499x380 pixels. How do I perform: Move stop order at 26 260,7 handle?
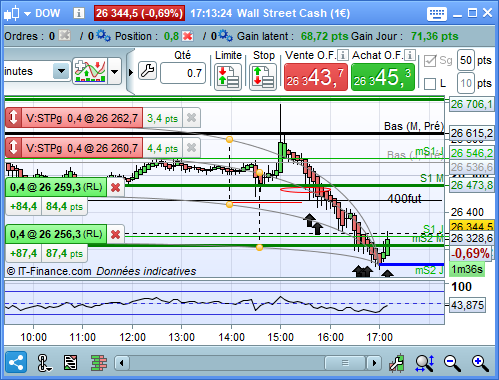[13, 147]
